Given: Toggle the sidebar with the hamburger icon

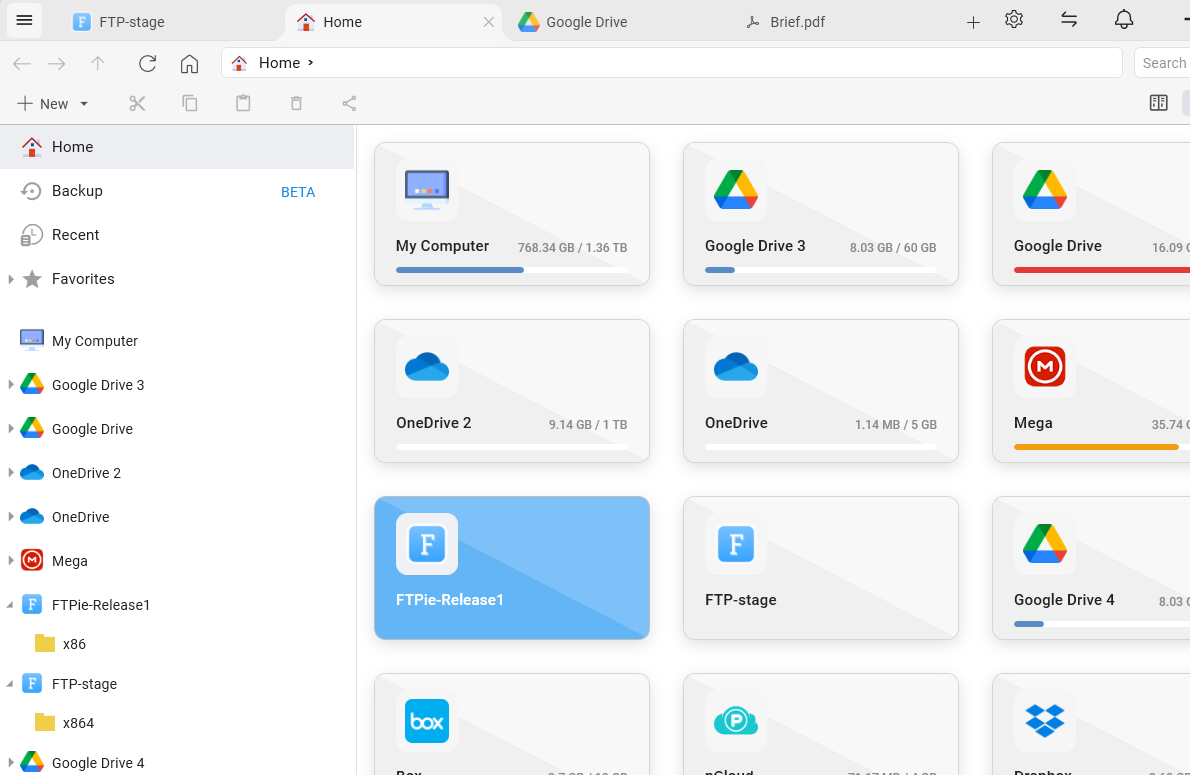Looking at the screenshot, I should click(x=24, y=19).
